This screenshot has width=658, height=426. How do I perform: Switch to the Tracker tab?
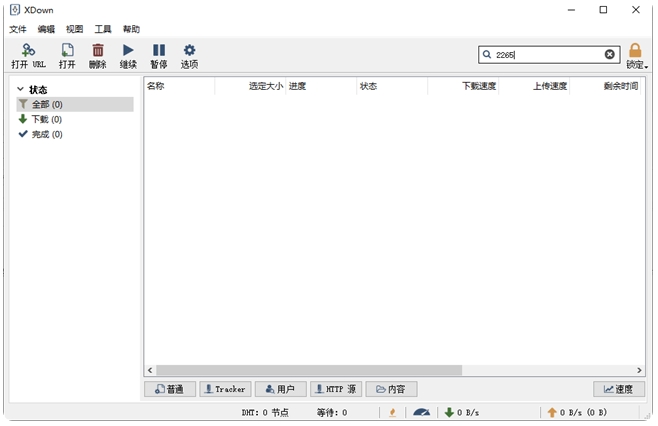[x=225, y=389]
